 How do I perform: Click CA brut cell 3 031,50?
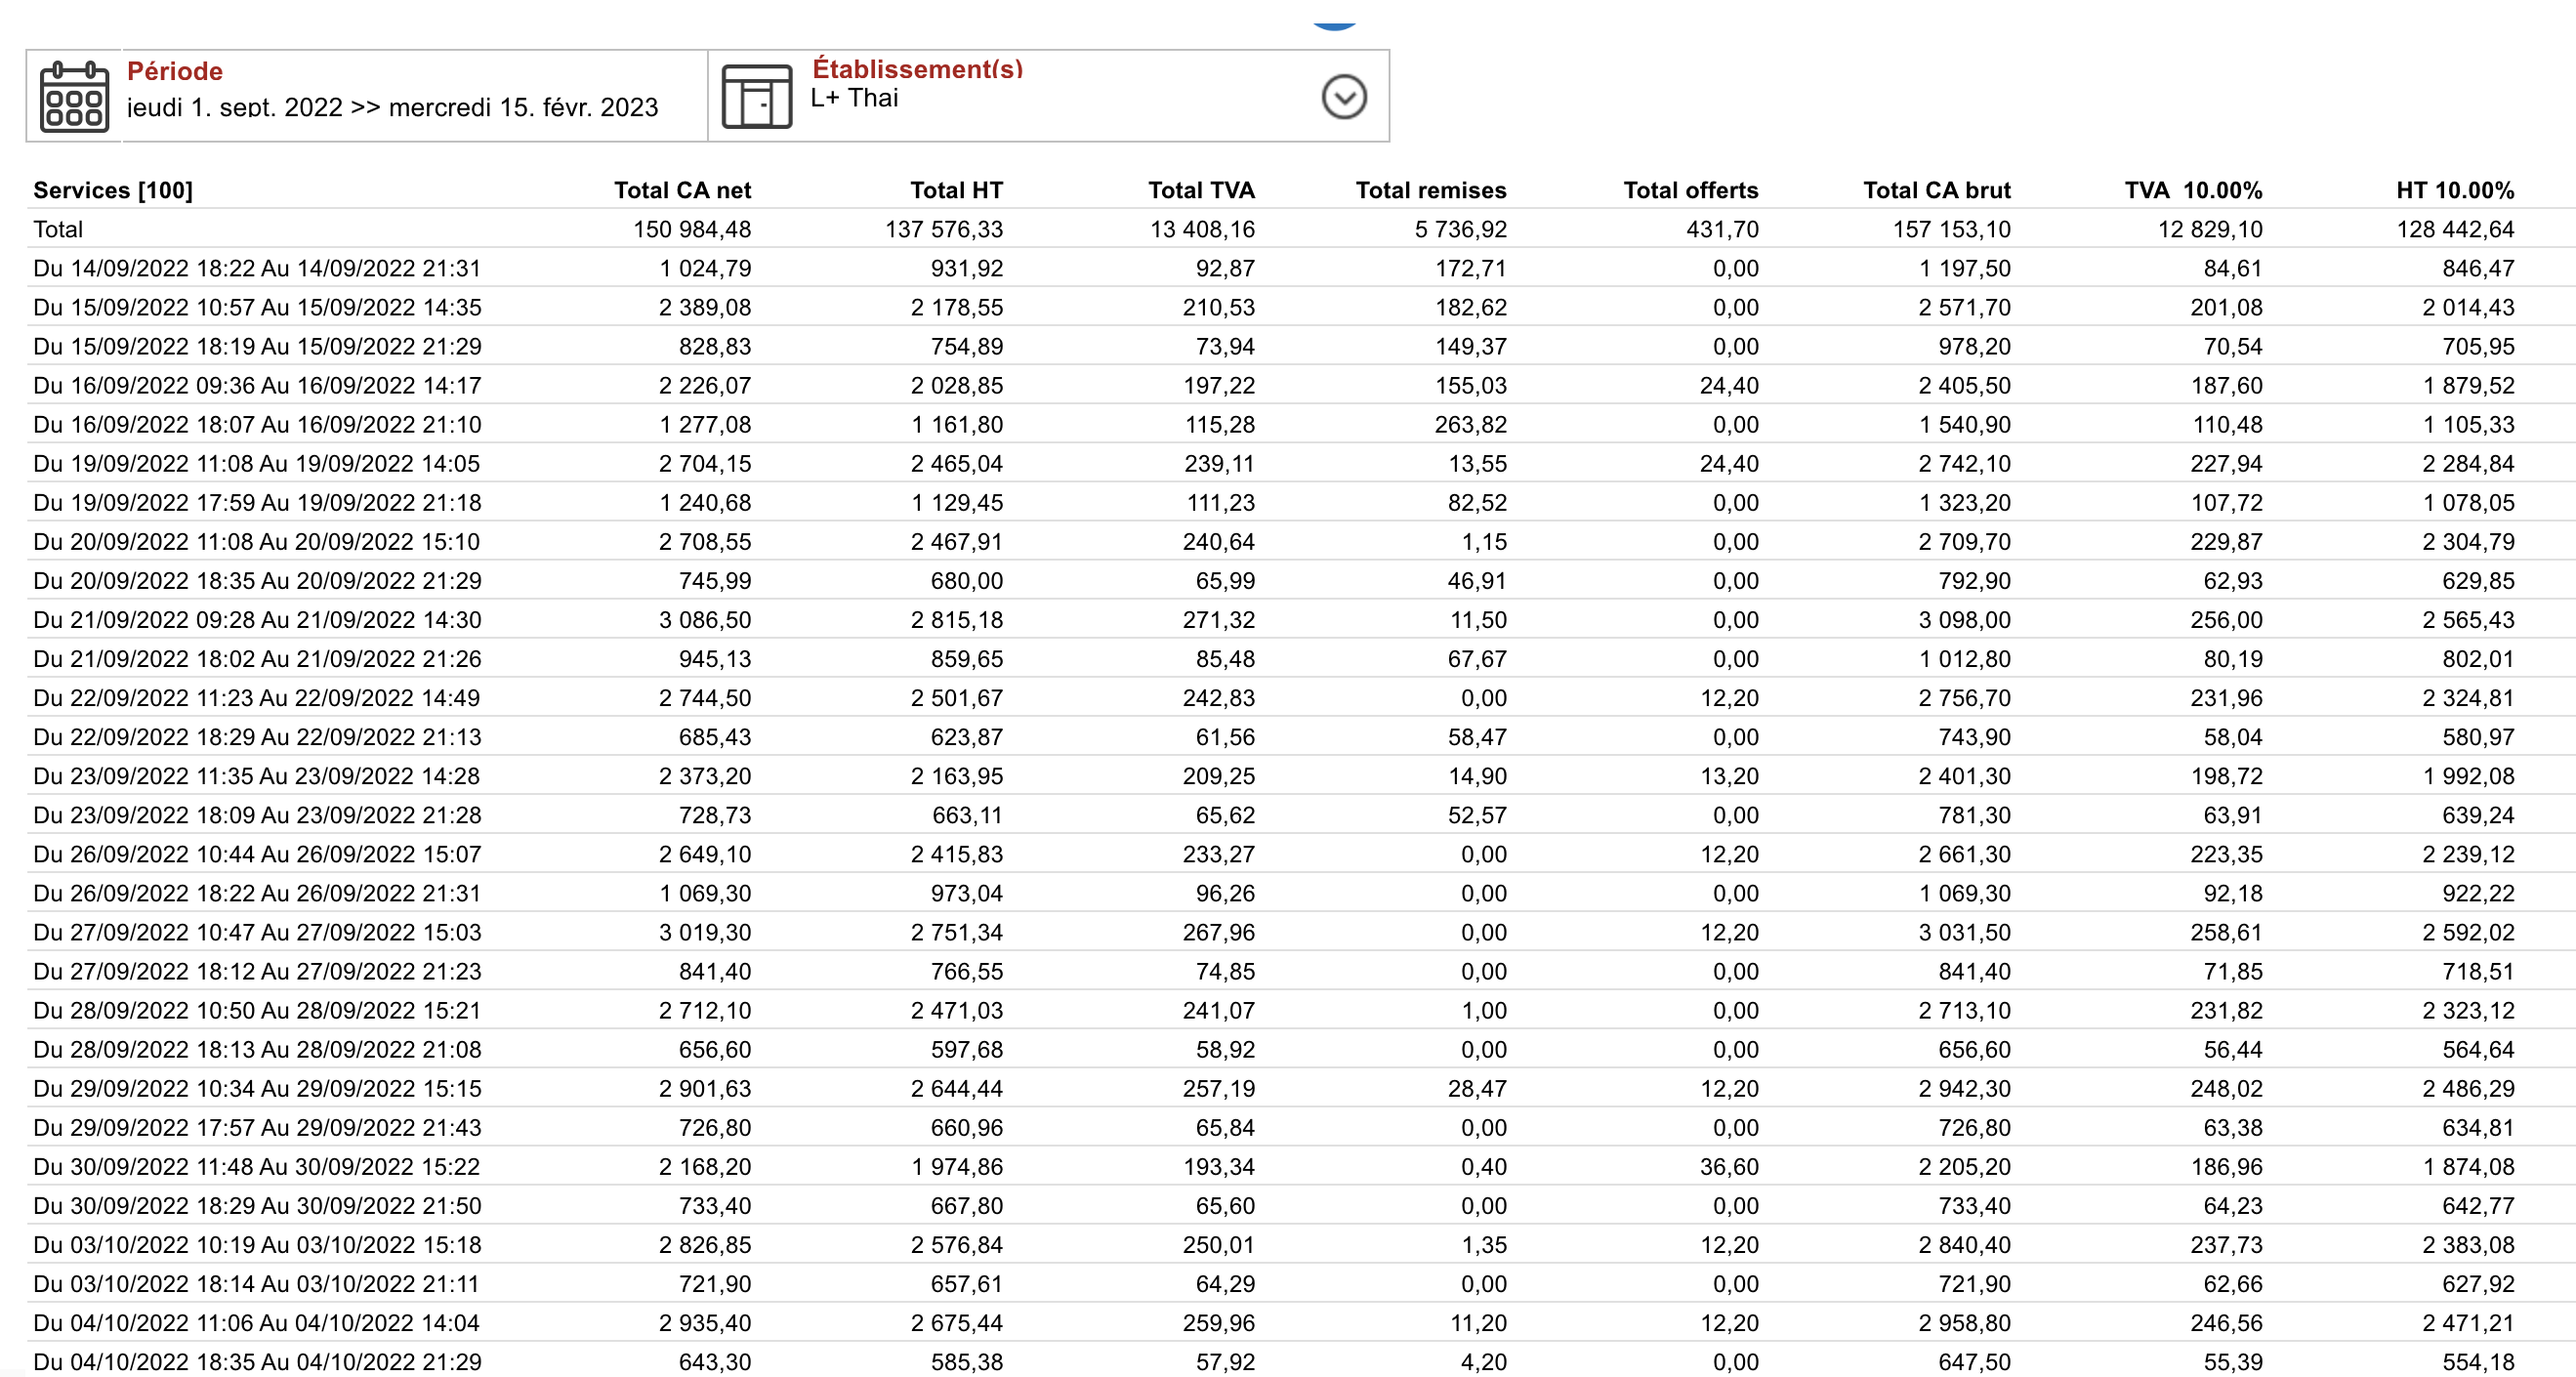point(1964,932)
